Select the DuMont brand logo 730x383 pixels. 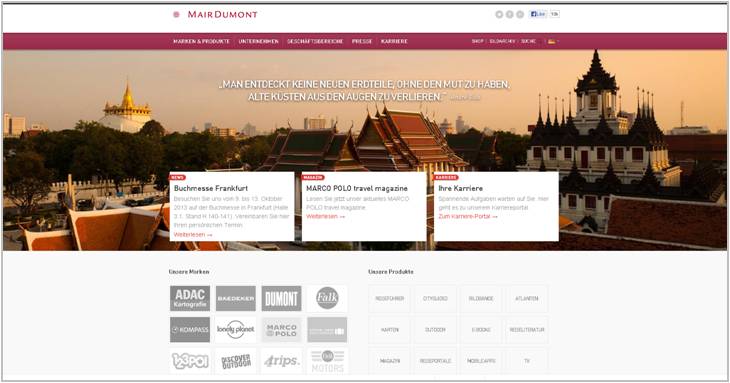click(x=281, y=298)
